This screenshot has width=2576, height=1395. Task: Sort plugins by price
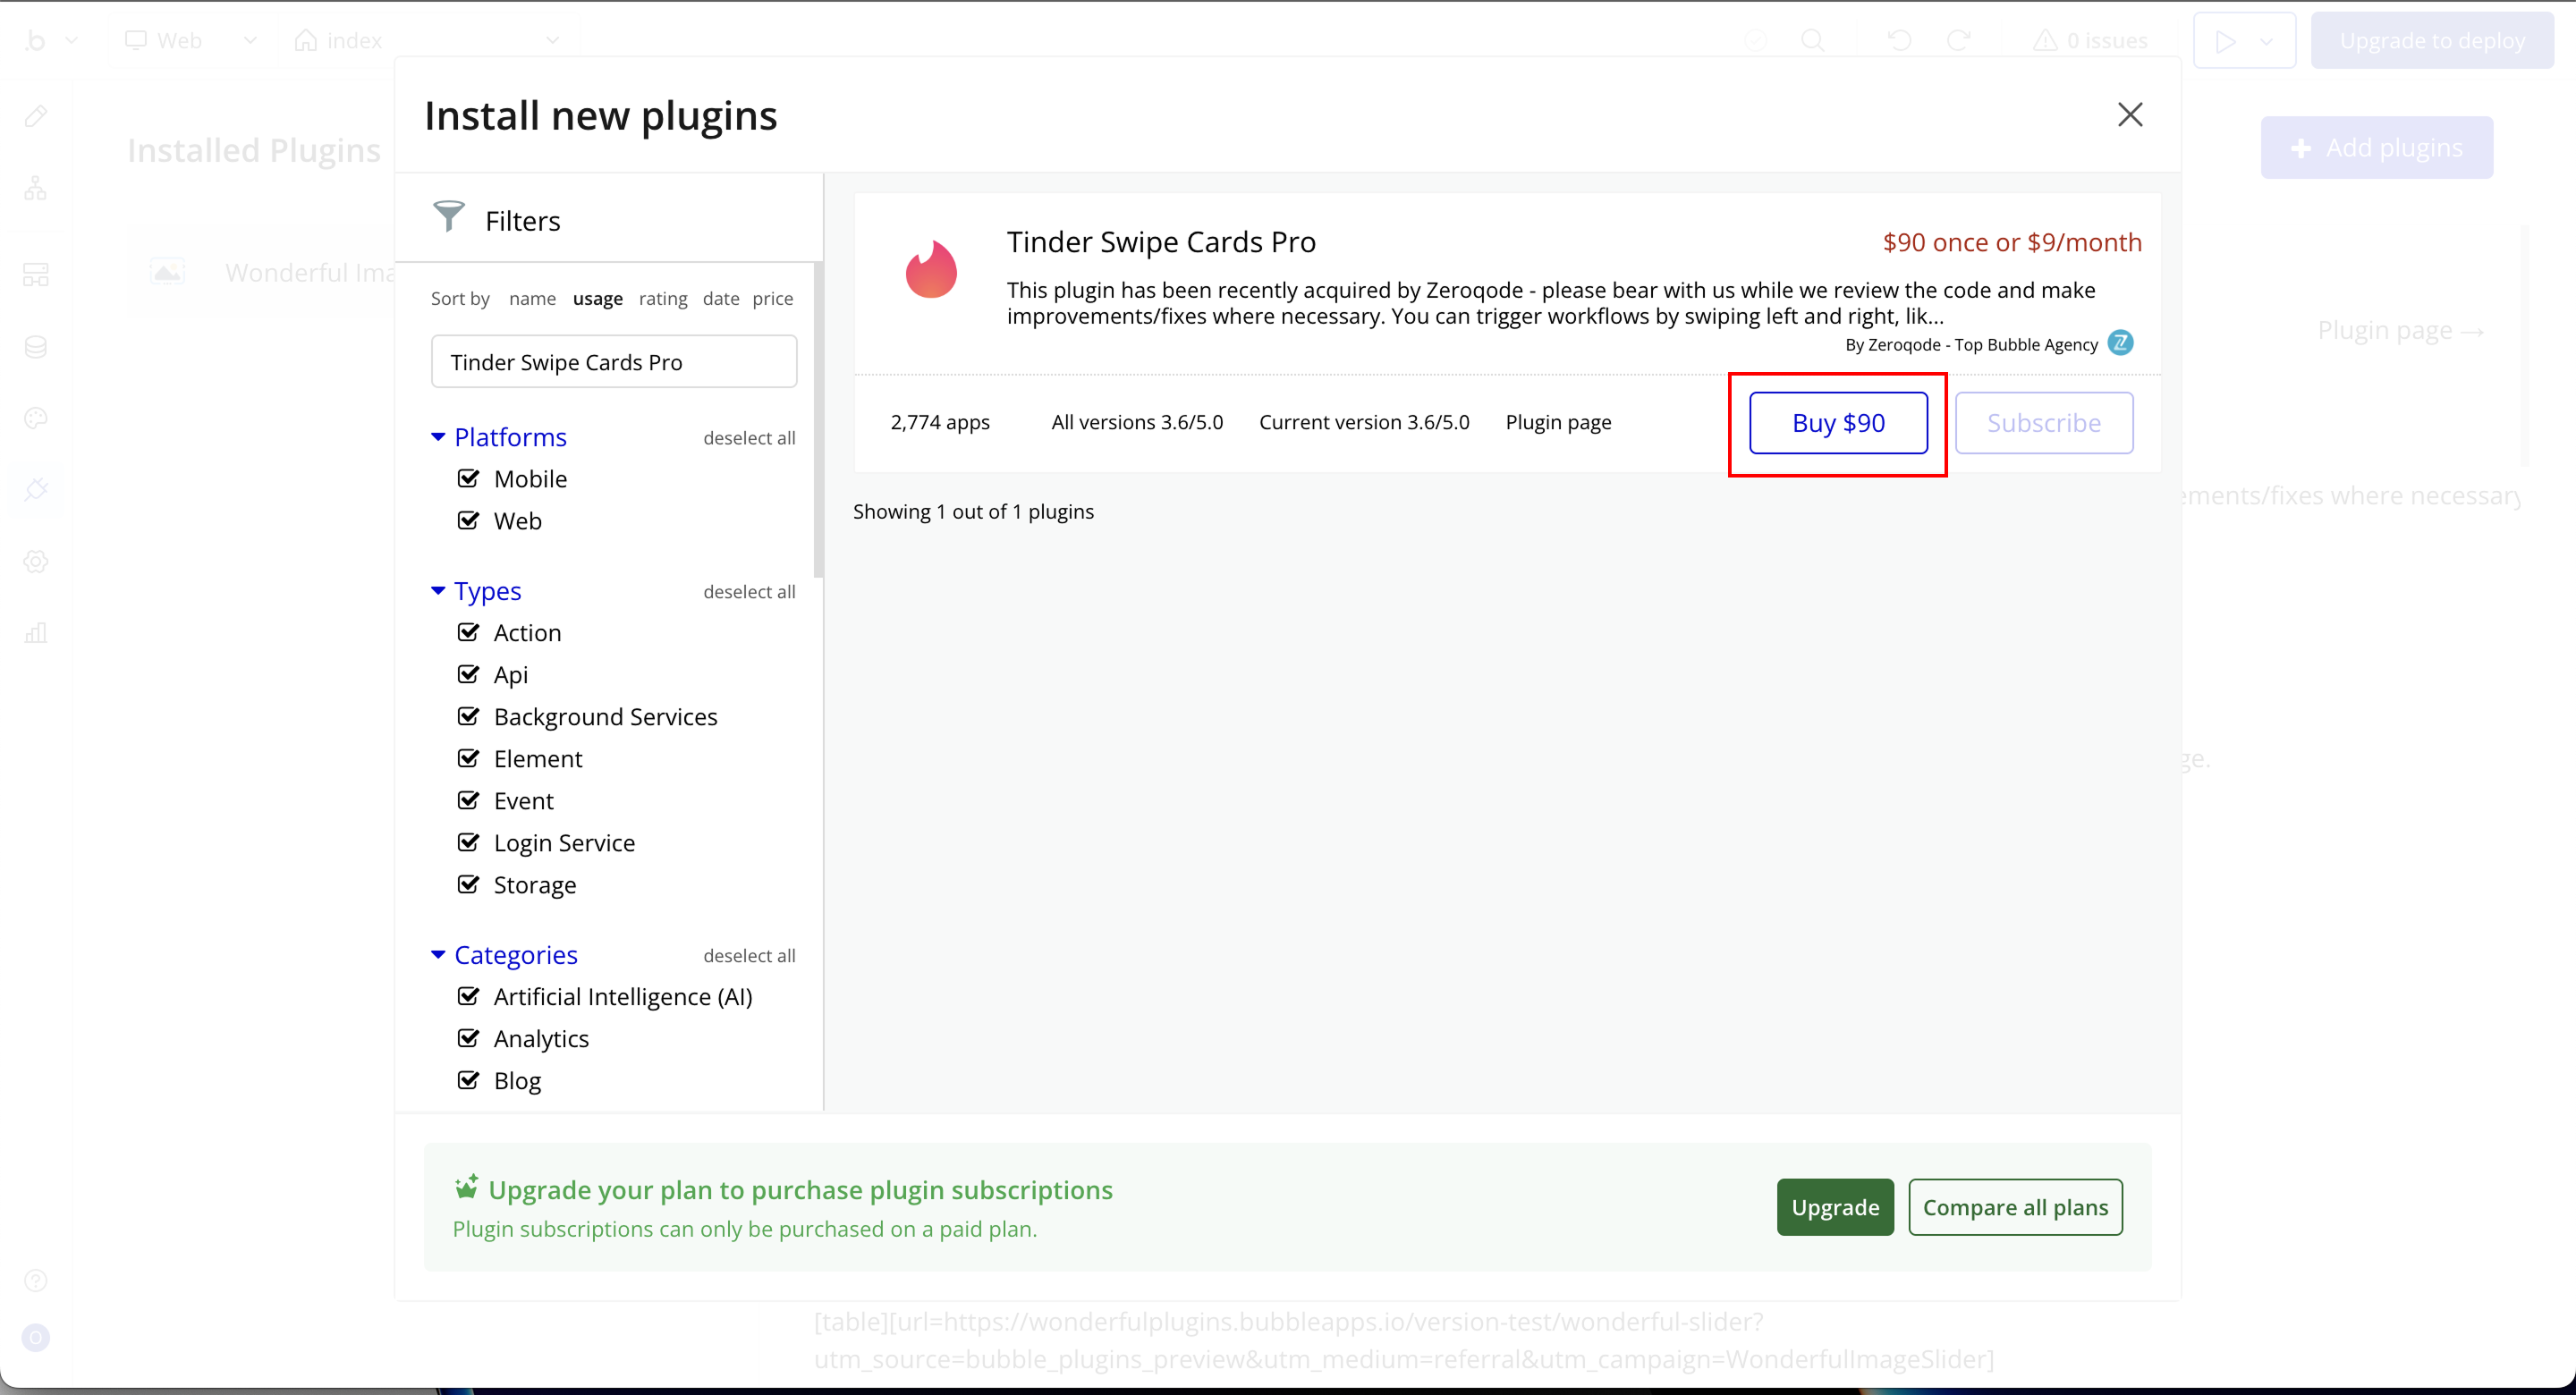coord(772,298)
